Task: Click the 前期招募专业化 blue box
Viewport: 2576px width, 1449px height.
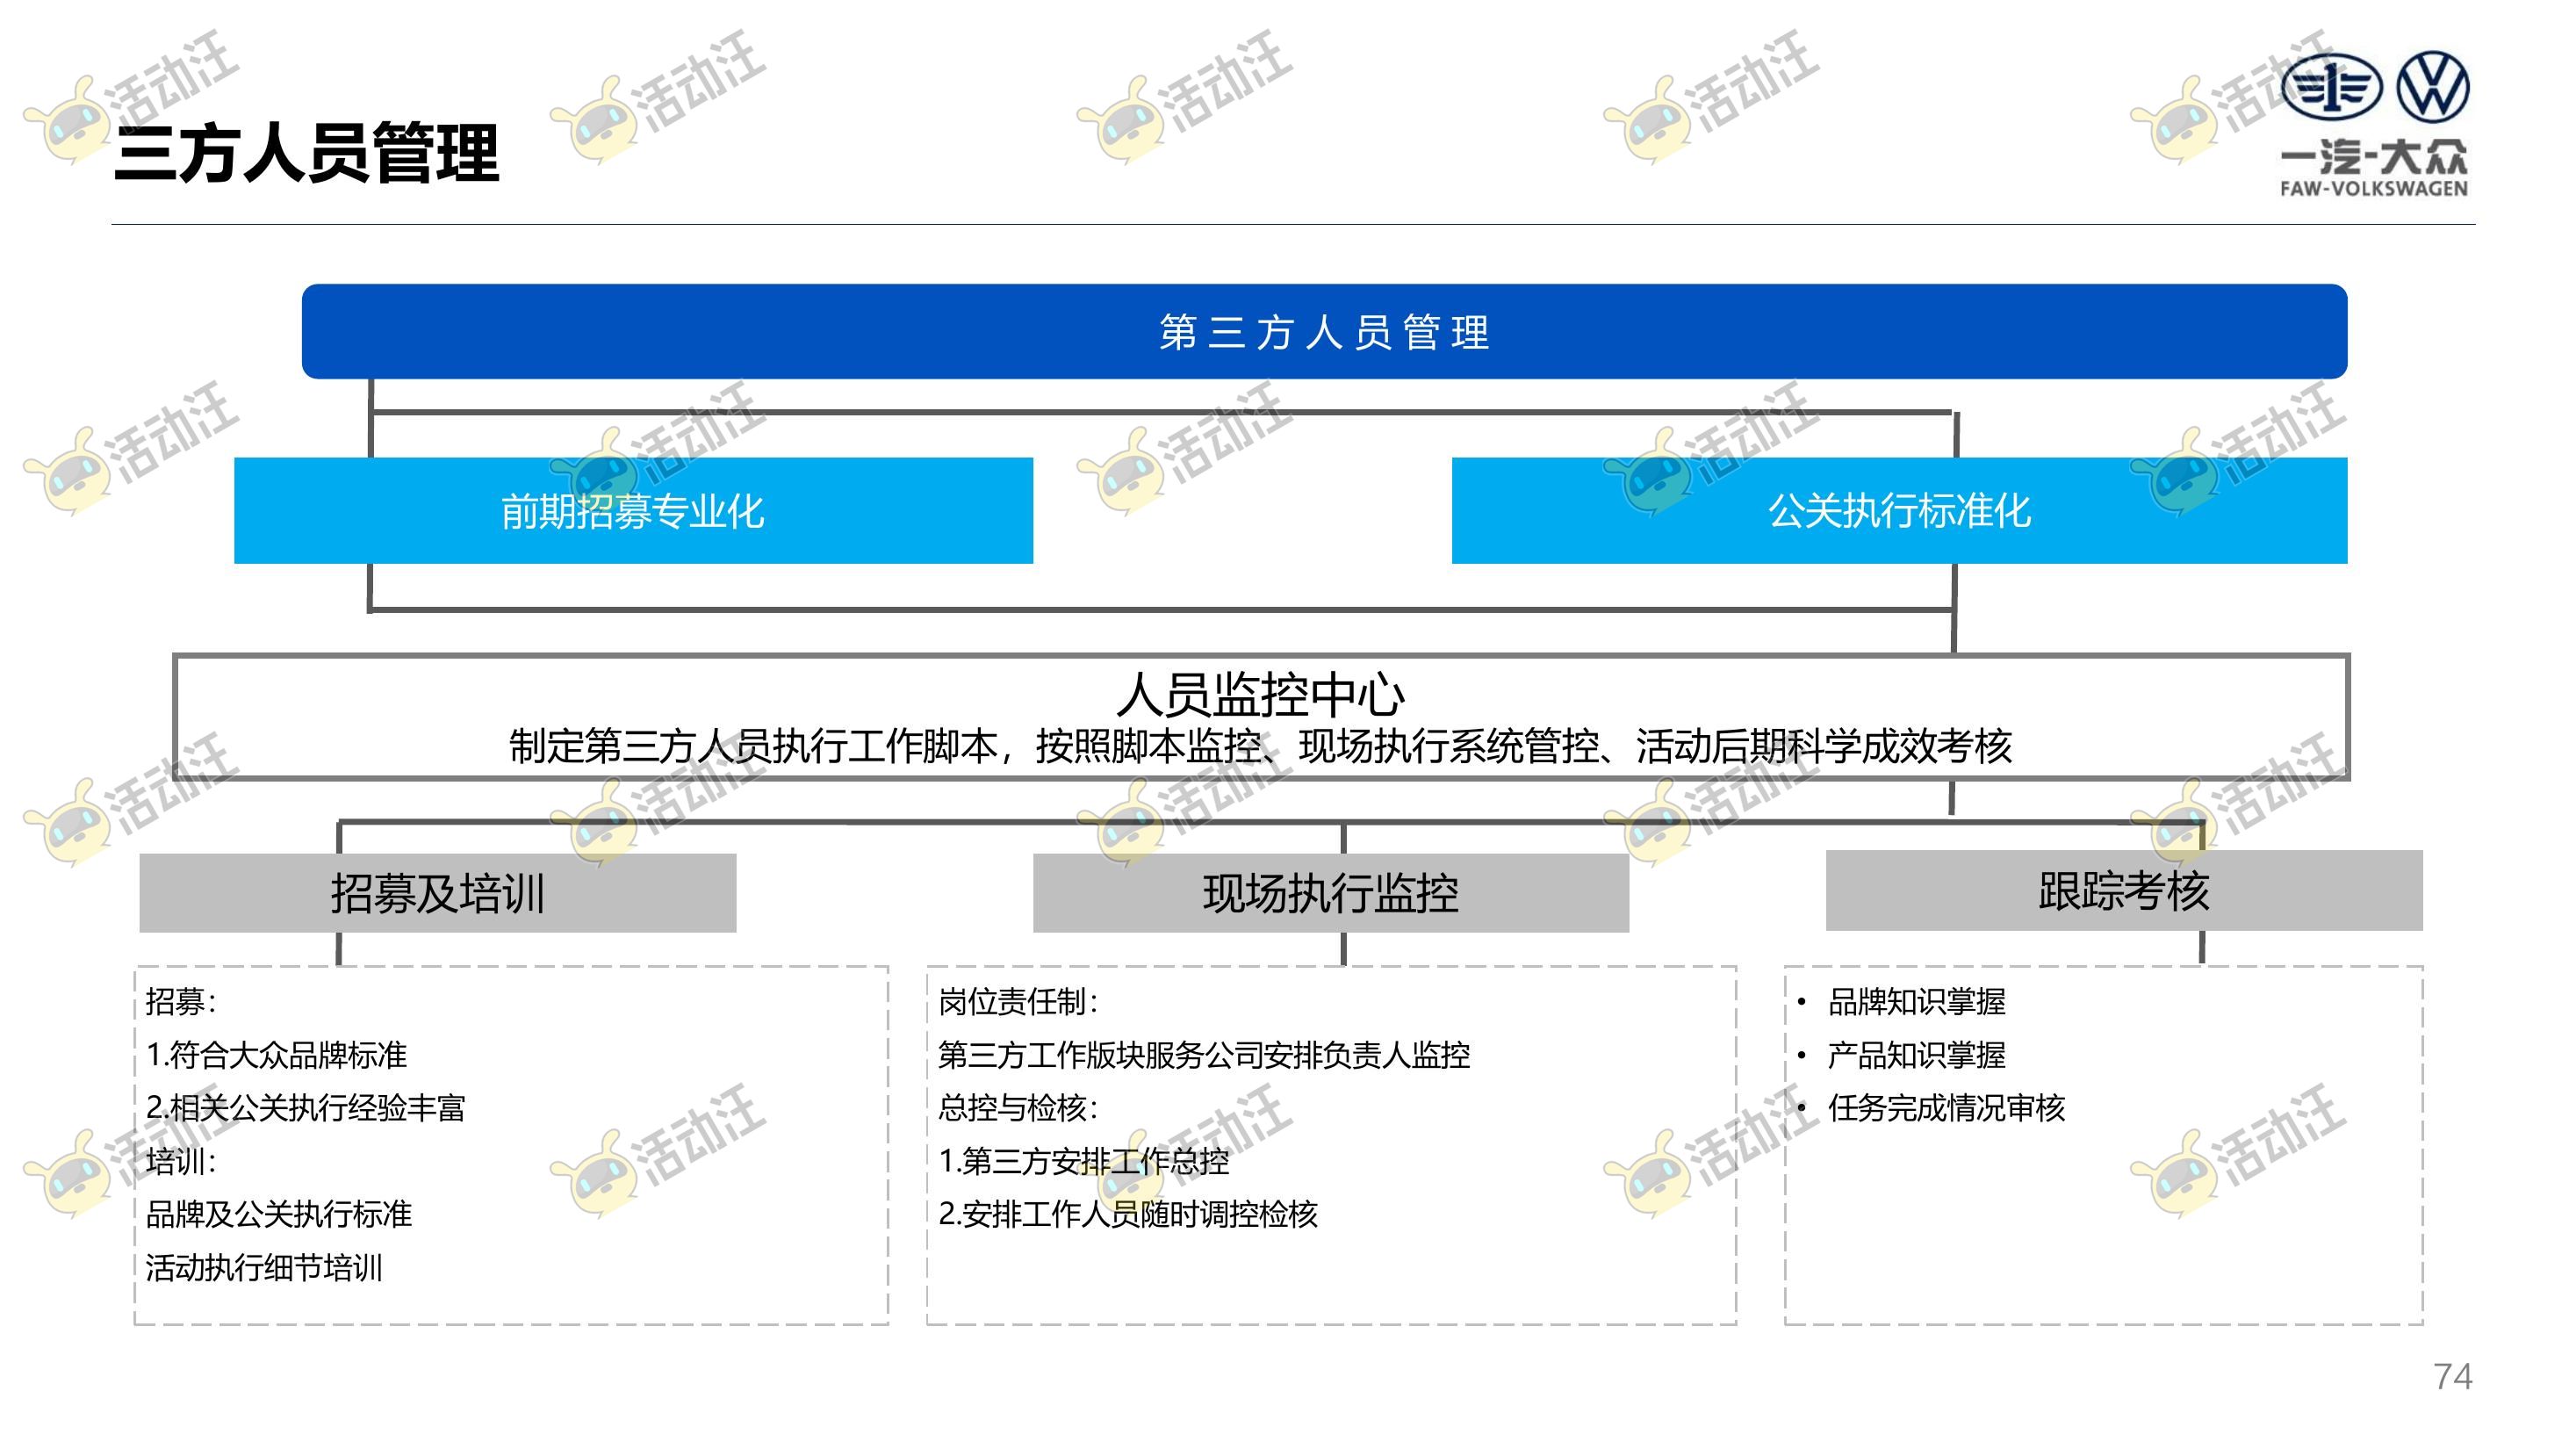Action: [x=633, y=511]
